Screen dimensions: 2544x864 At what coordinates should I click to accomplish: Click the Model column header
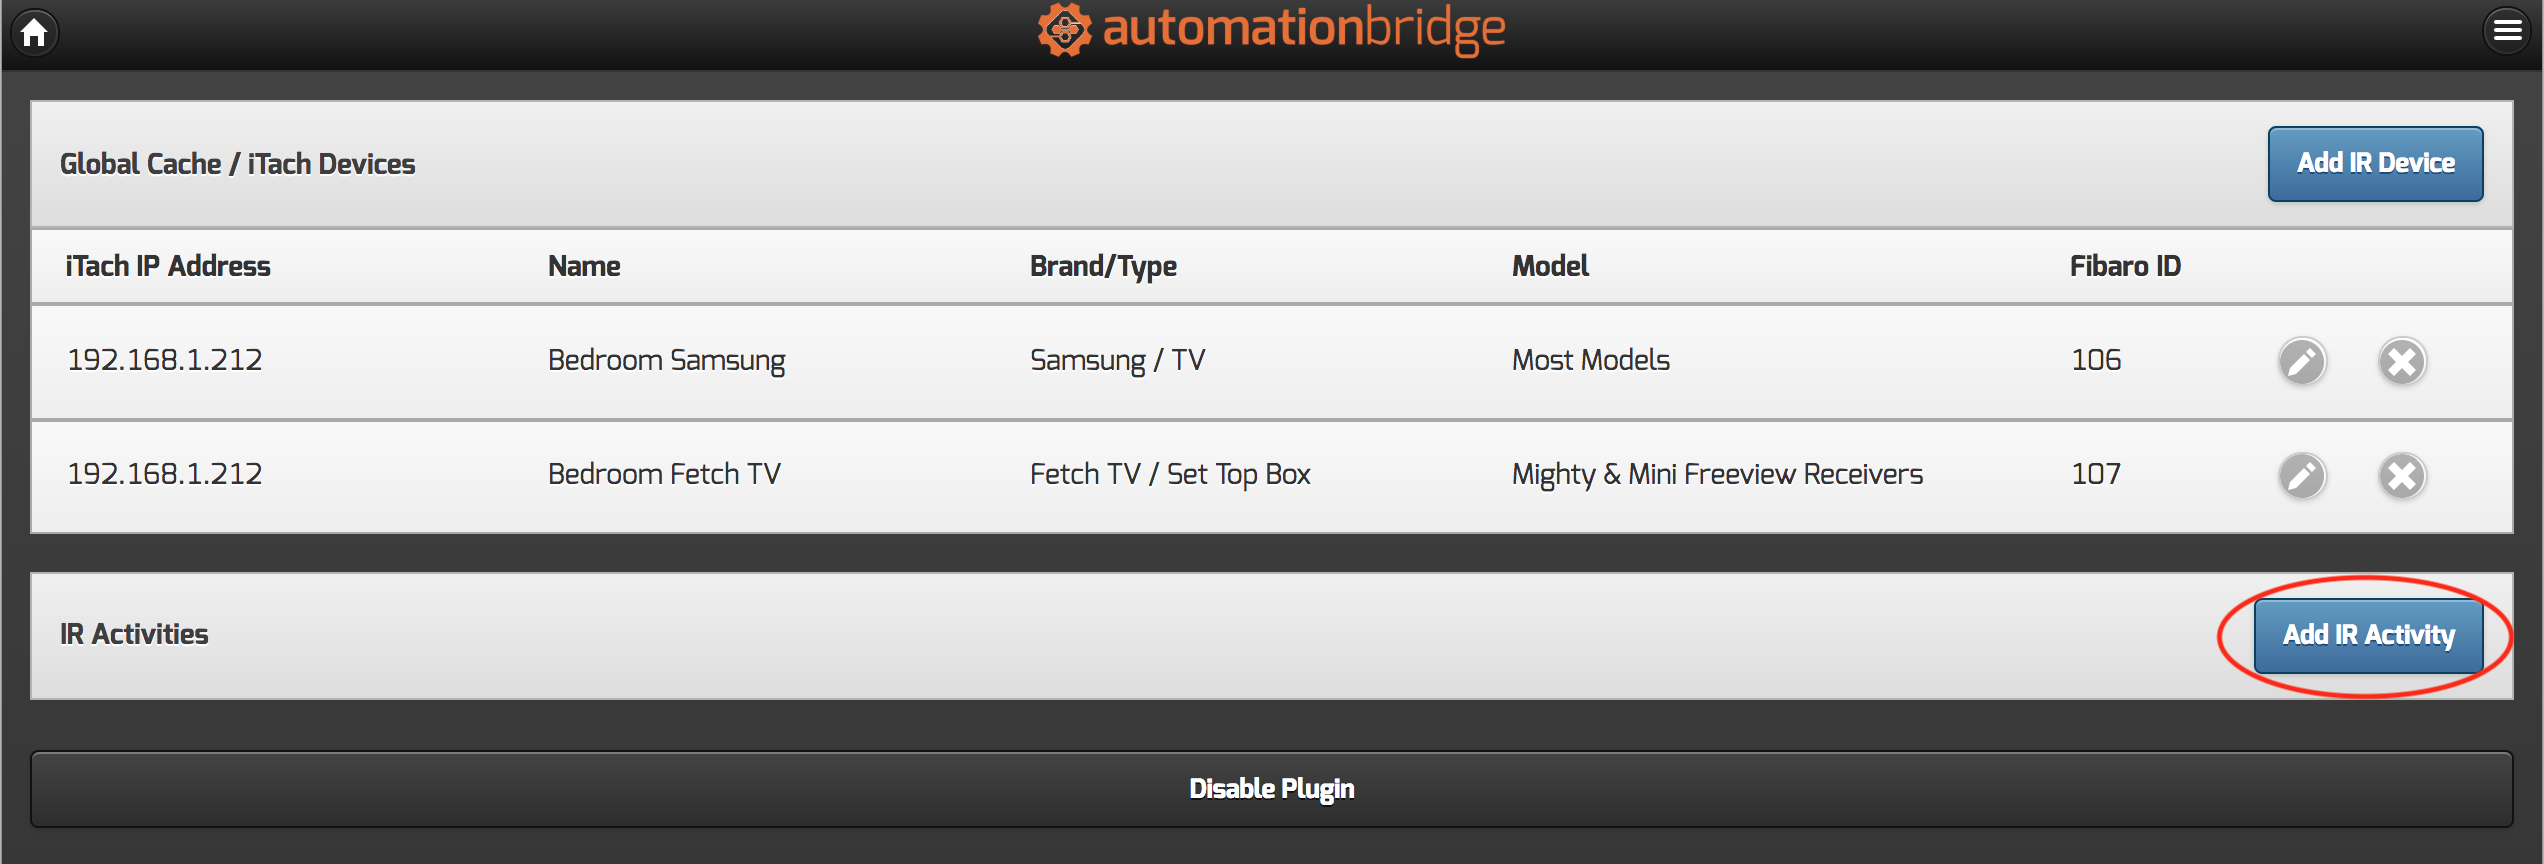tap(1550, 266)
